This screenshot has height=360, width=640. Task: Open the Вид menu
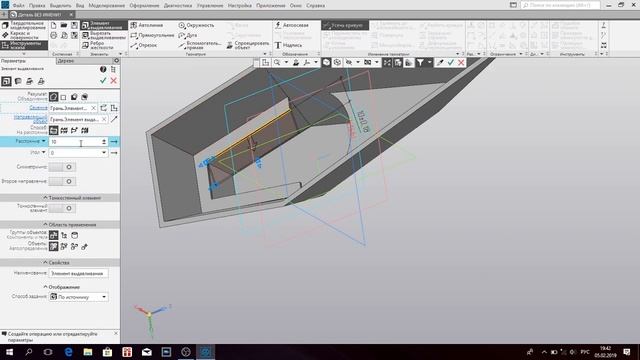(x=80, y=6)
